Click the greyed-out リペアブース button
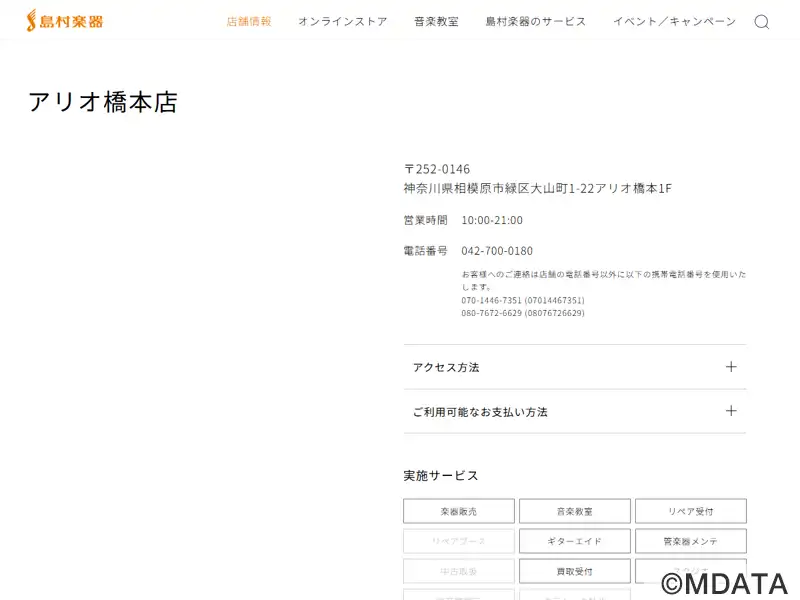The height and width of the screenshot is (600, 800). click(459, 541)
